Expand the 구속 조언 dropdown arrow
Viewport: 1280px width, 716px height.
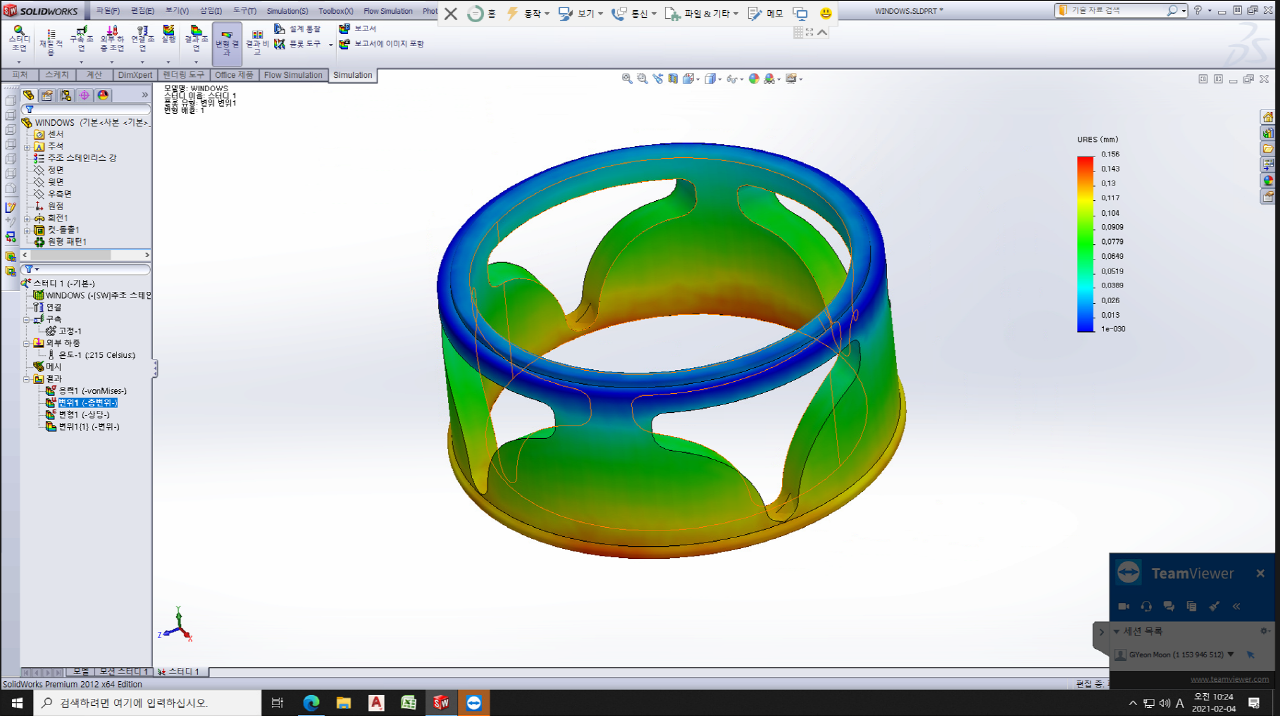click(x=80, y=62)
